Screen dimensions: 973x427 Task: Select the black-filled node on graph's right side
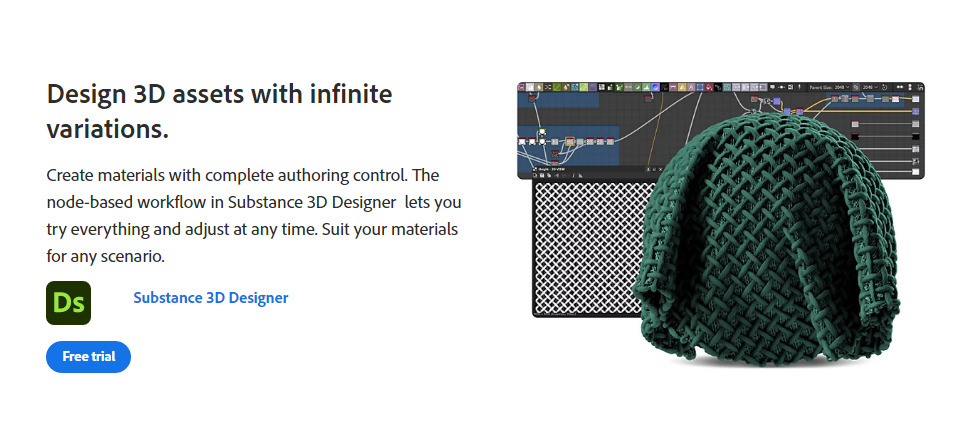(855, 136)
